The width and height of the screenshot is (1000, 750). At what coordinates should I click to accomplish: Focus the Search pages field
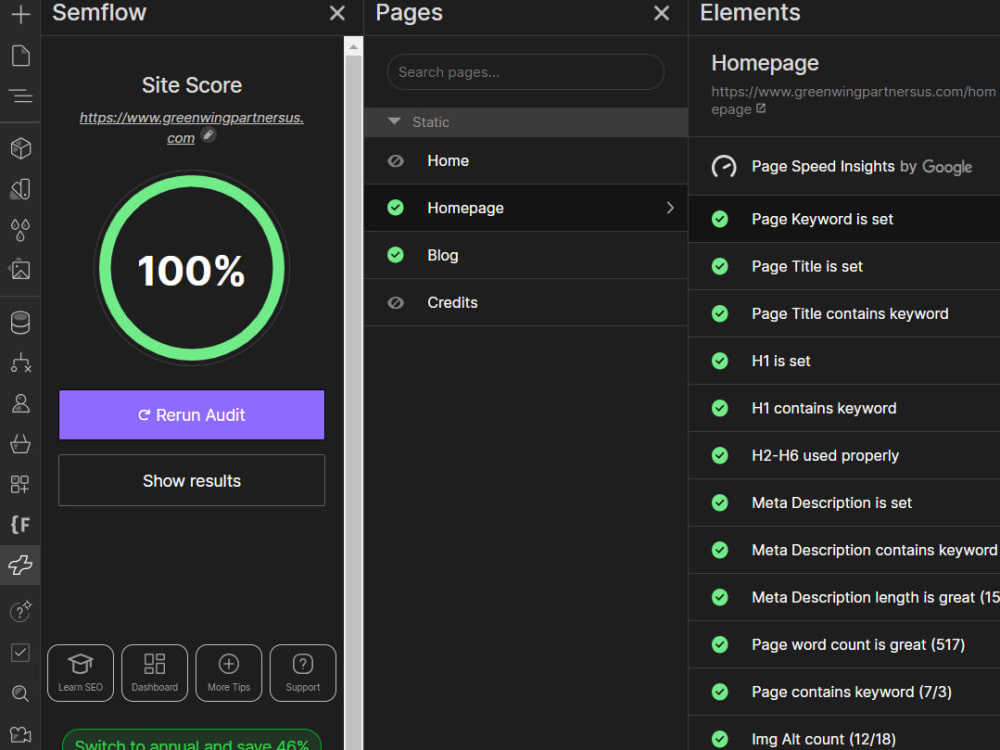point(526,72)
